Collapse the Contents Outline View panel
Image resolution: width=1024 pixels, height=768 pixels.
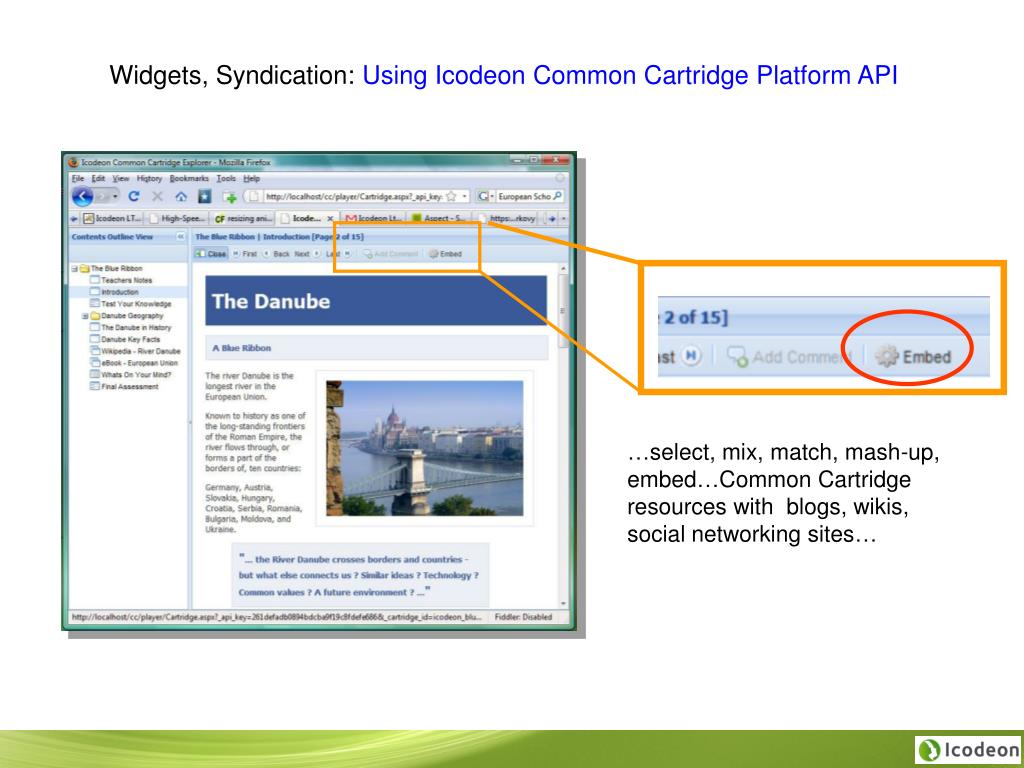tap(181, 236)
